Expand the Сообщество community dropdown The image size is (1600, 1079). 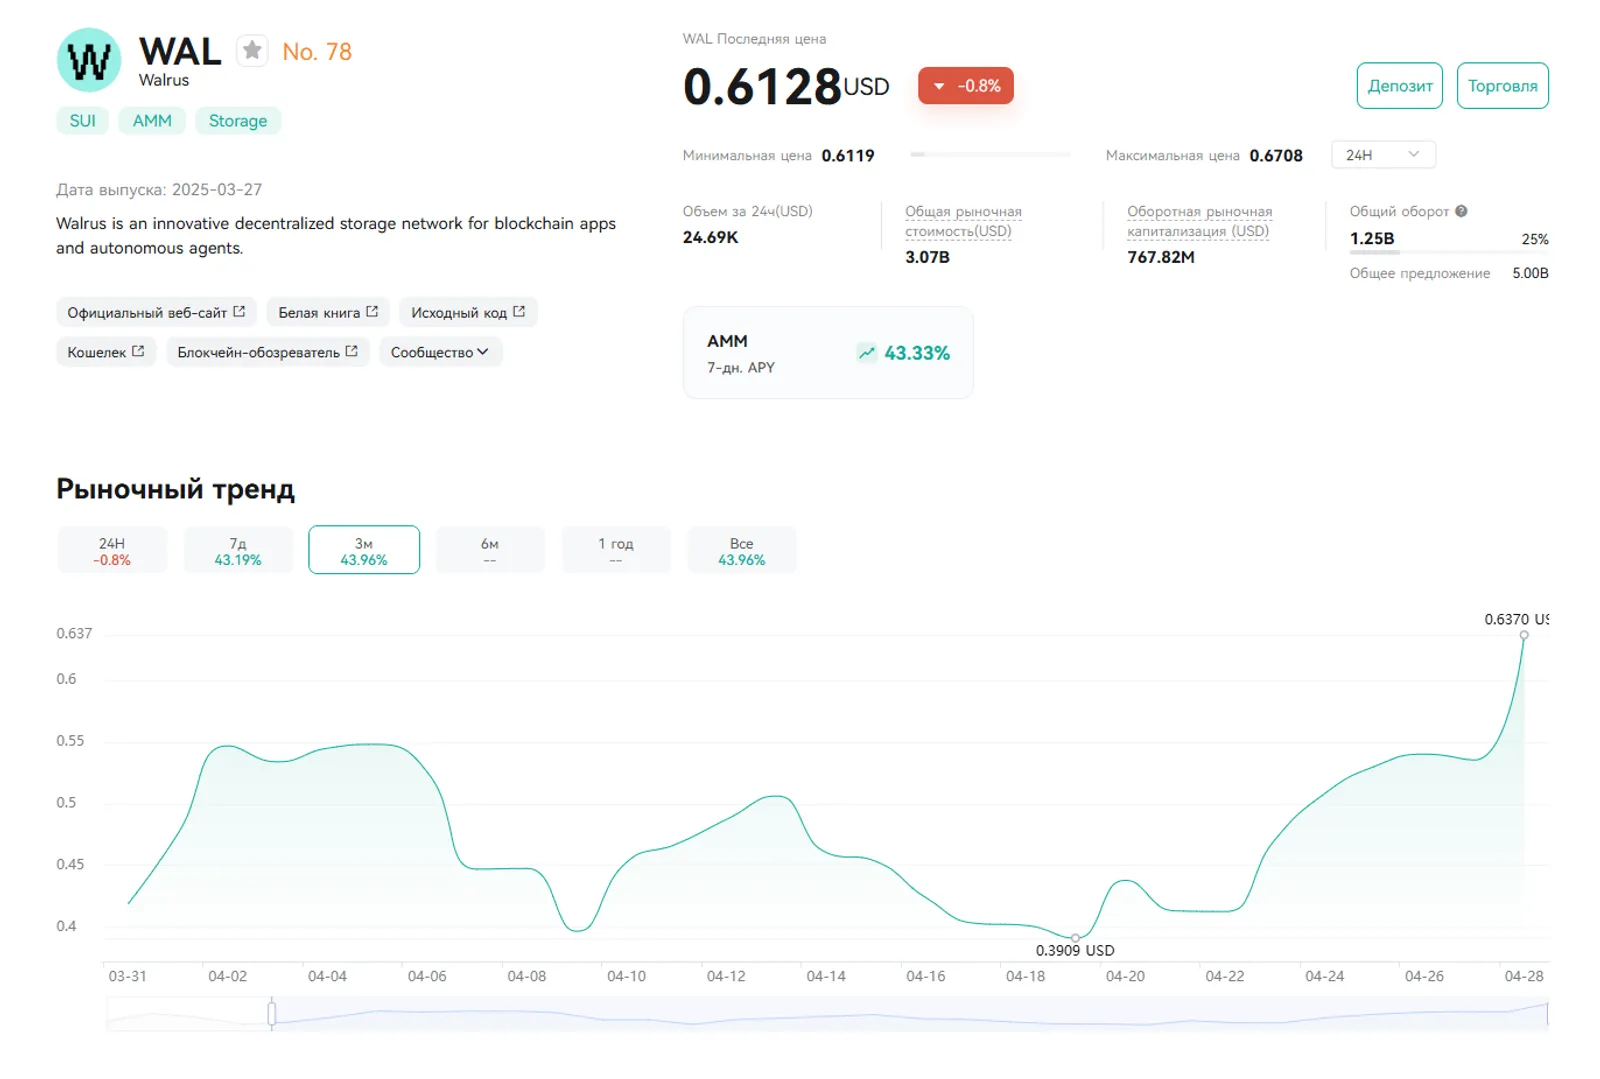pyautogui.click(x=439, y=352)
